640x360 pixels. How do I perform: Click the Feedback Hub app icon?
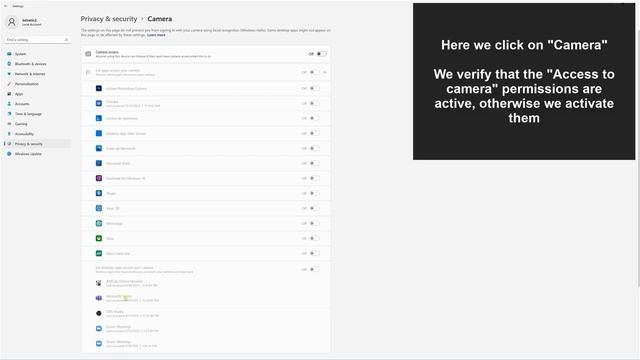tap(99, 118)
